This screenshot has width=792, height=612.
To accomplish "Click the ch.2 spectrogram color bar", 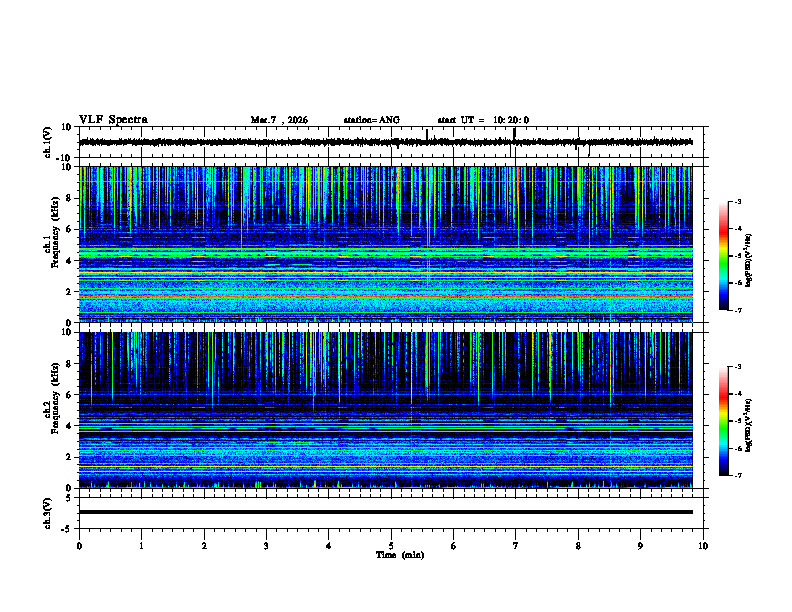I will (723, 421).
